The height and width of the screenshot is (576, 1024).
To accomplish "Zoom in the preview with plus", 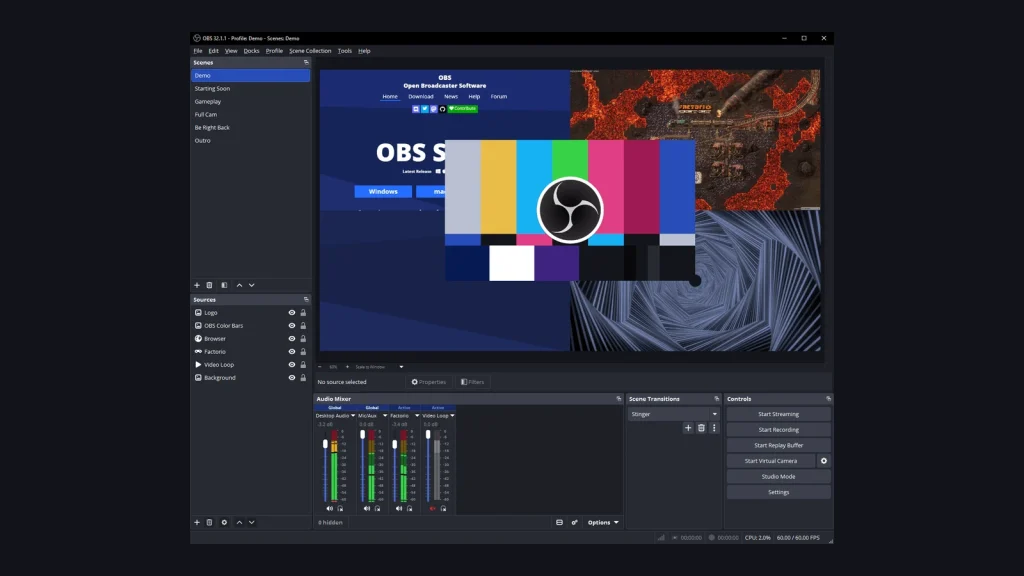I will coord(347,367).
